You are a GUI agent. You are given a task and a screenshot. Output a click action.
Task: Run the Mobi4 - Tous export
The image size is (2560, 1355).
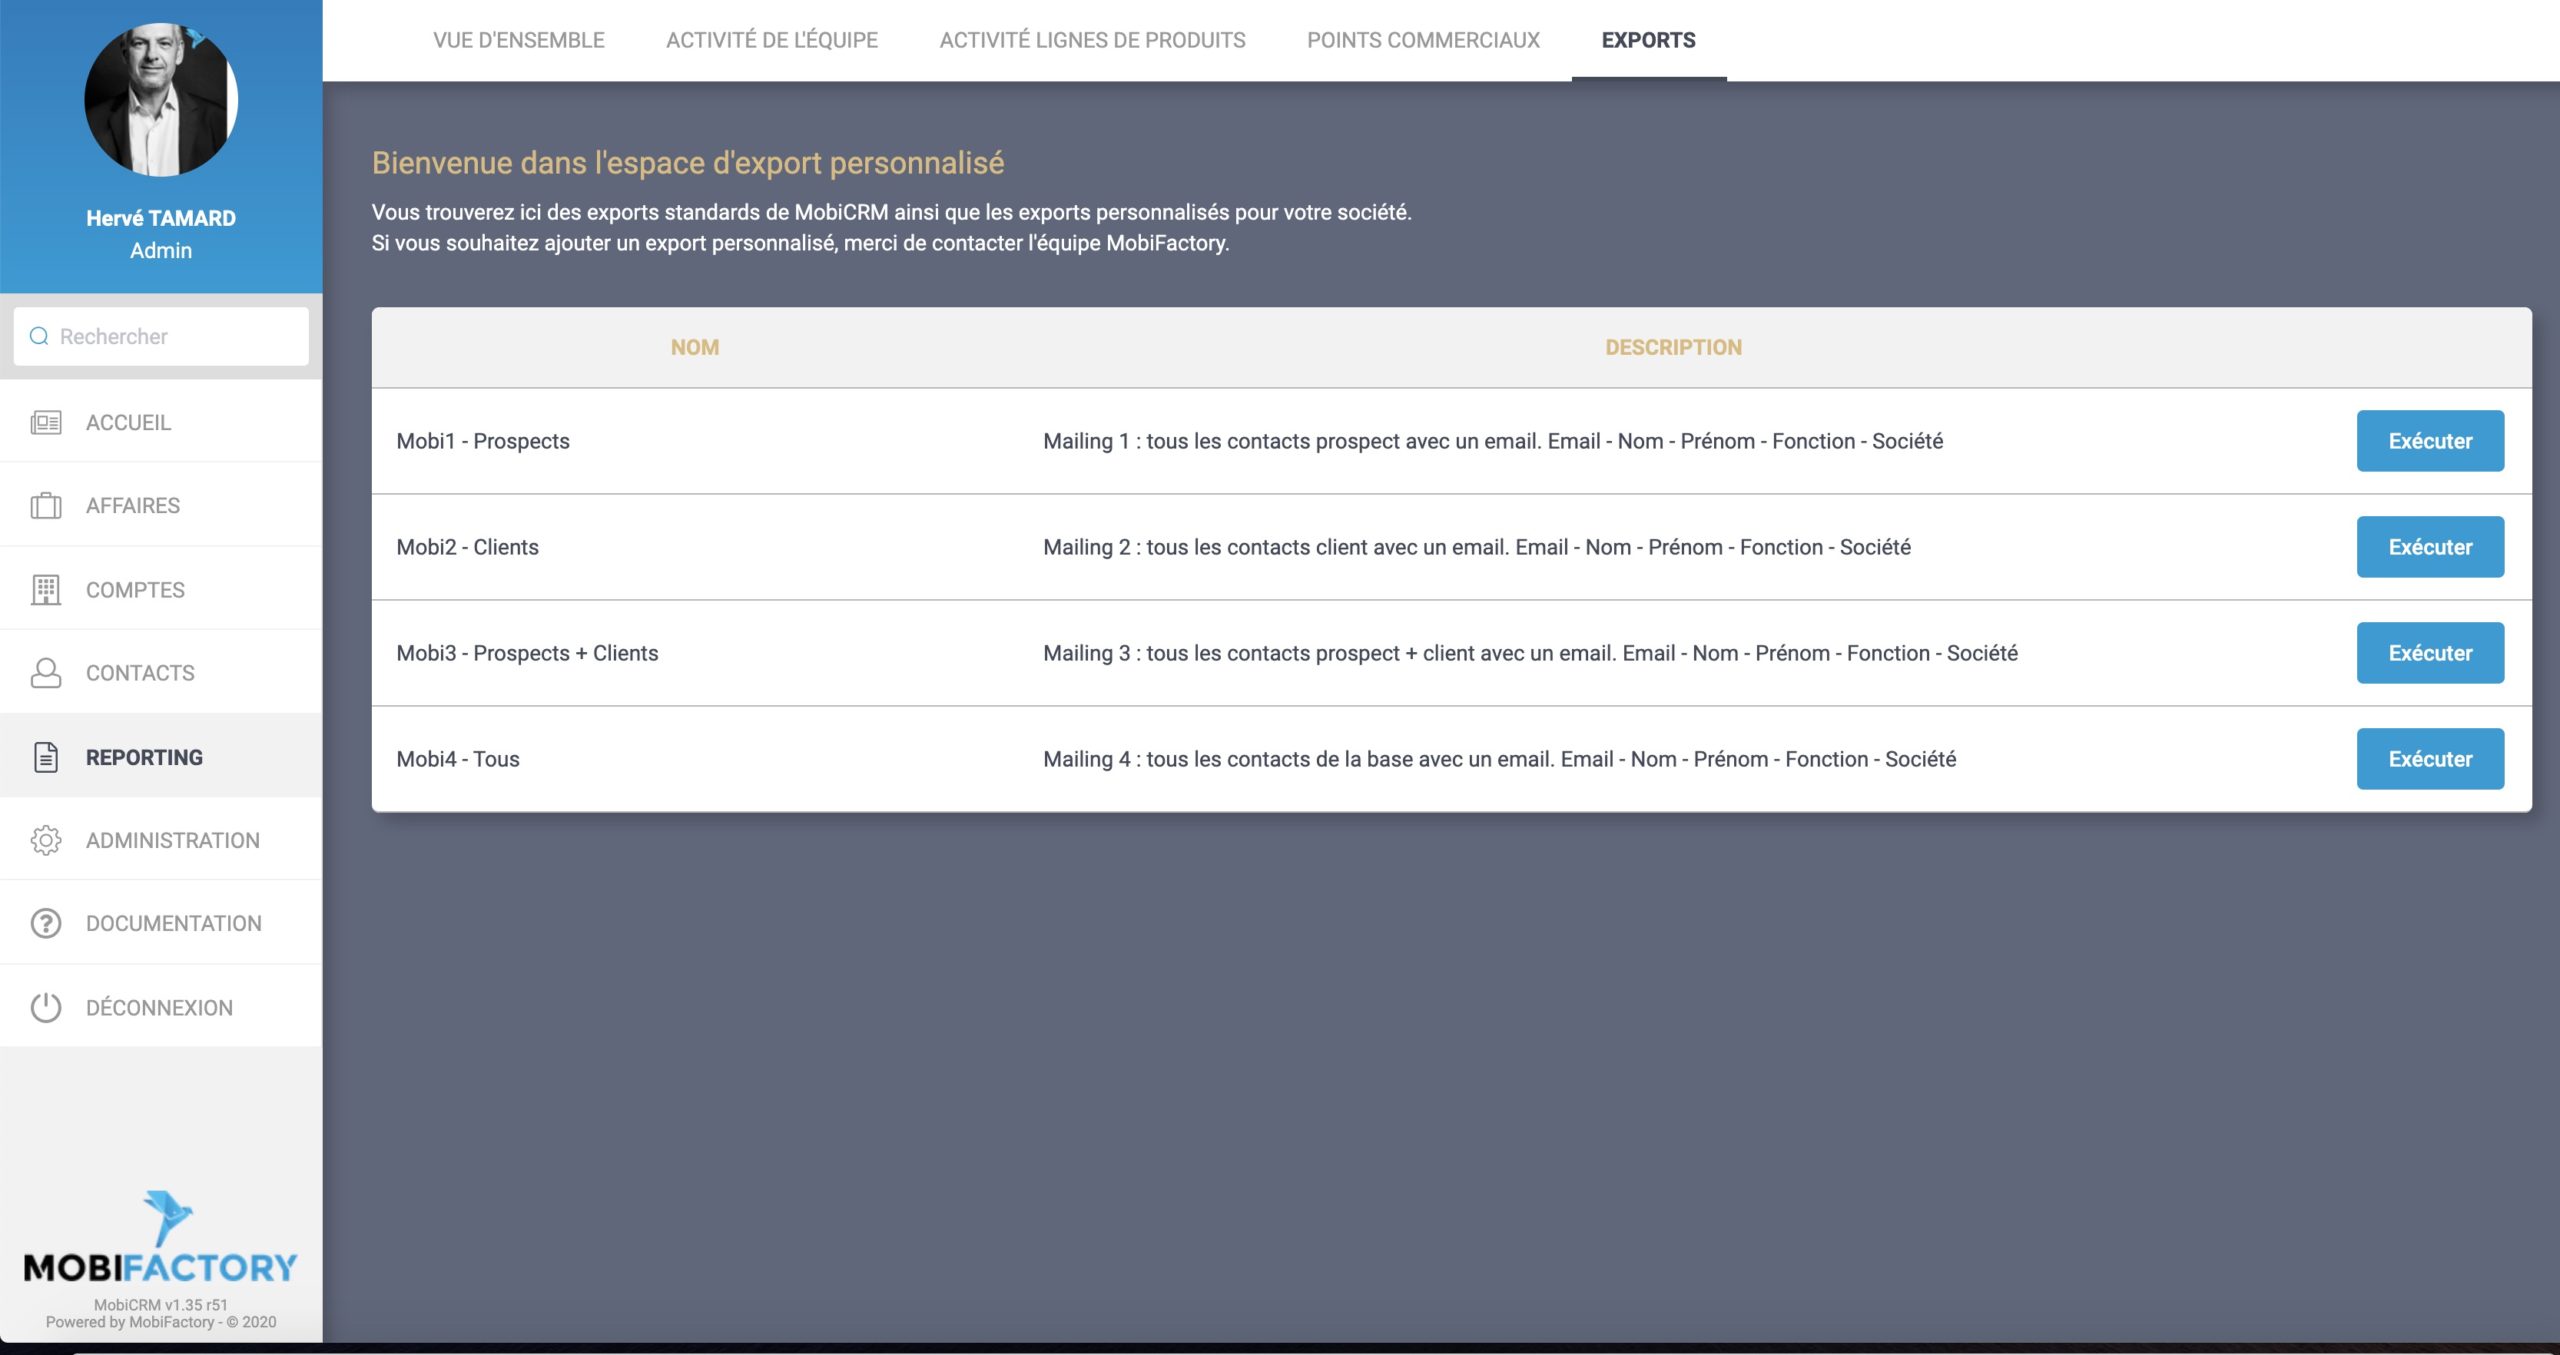(x=2429, y=759)
